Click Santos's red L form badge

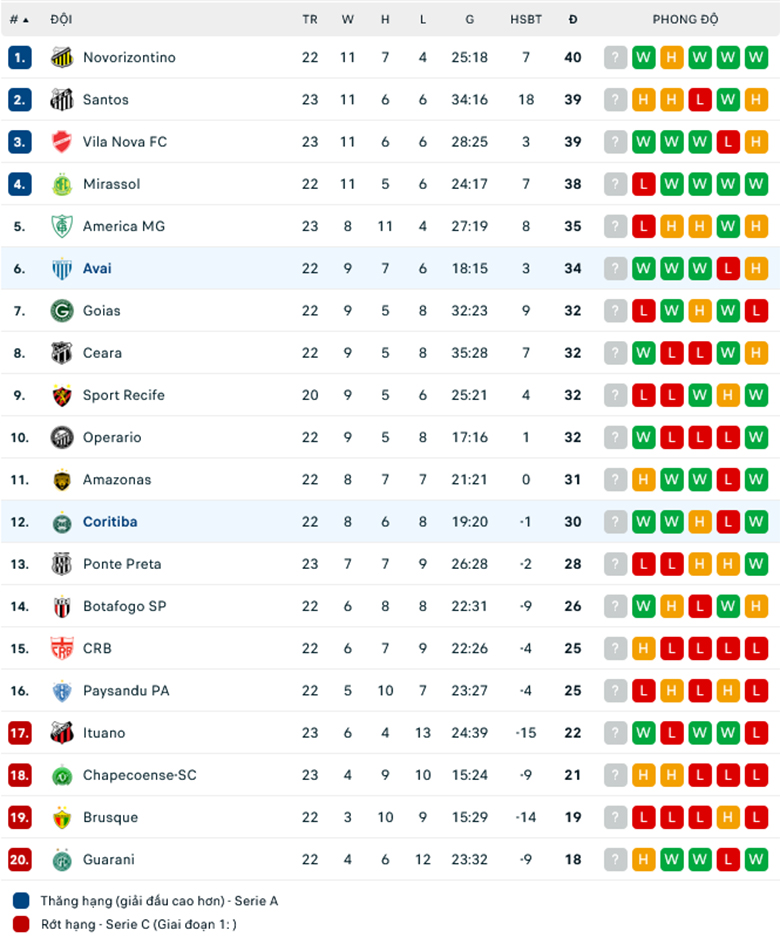pyautogui.click(x=700, y=100)
